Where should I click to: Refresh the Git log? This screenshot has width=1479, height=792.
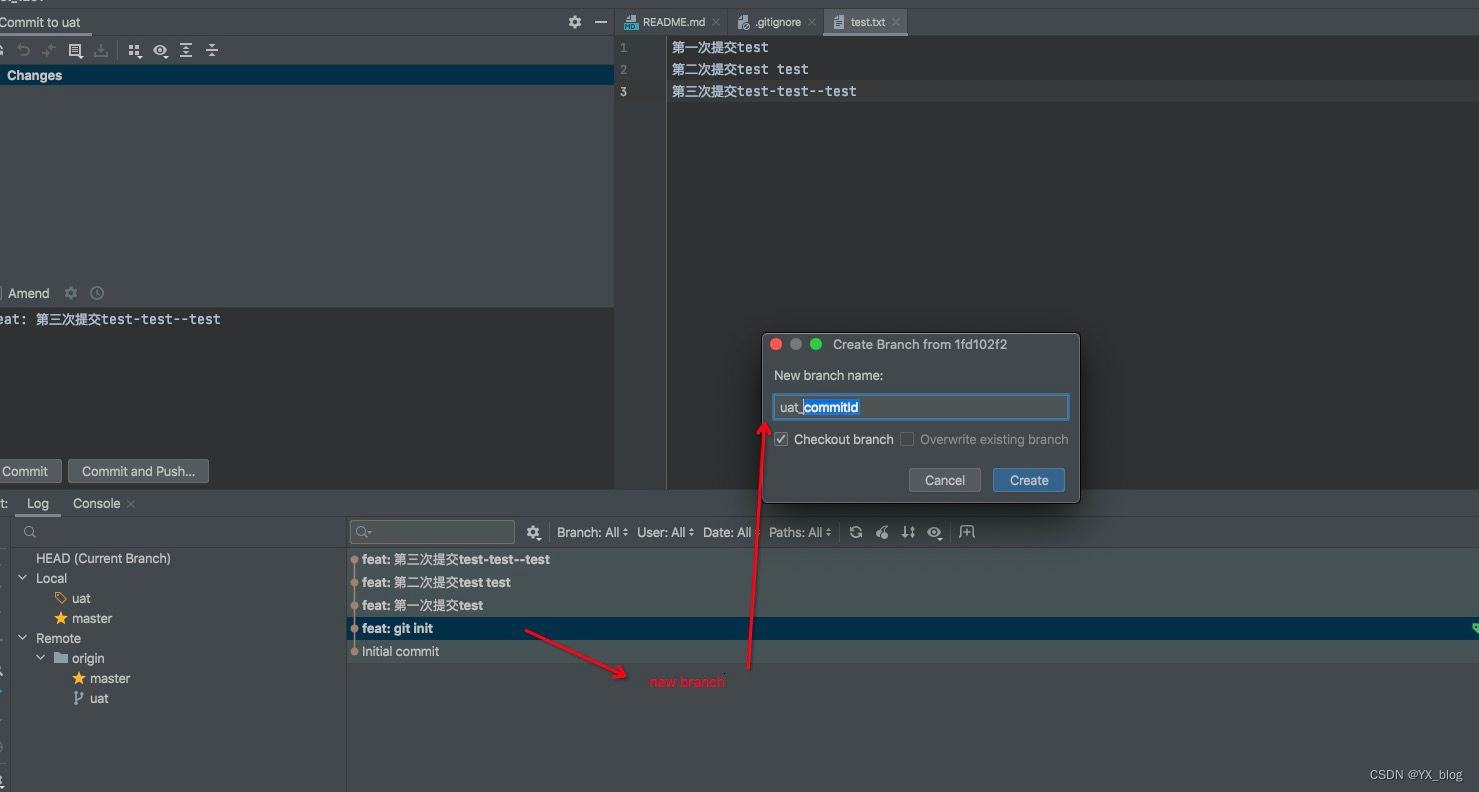pyautogui.click(x=855, y=531)
